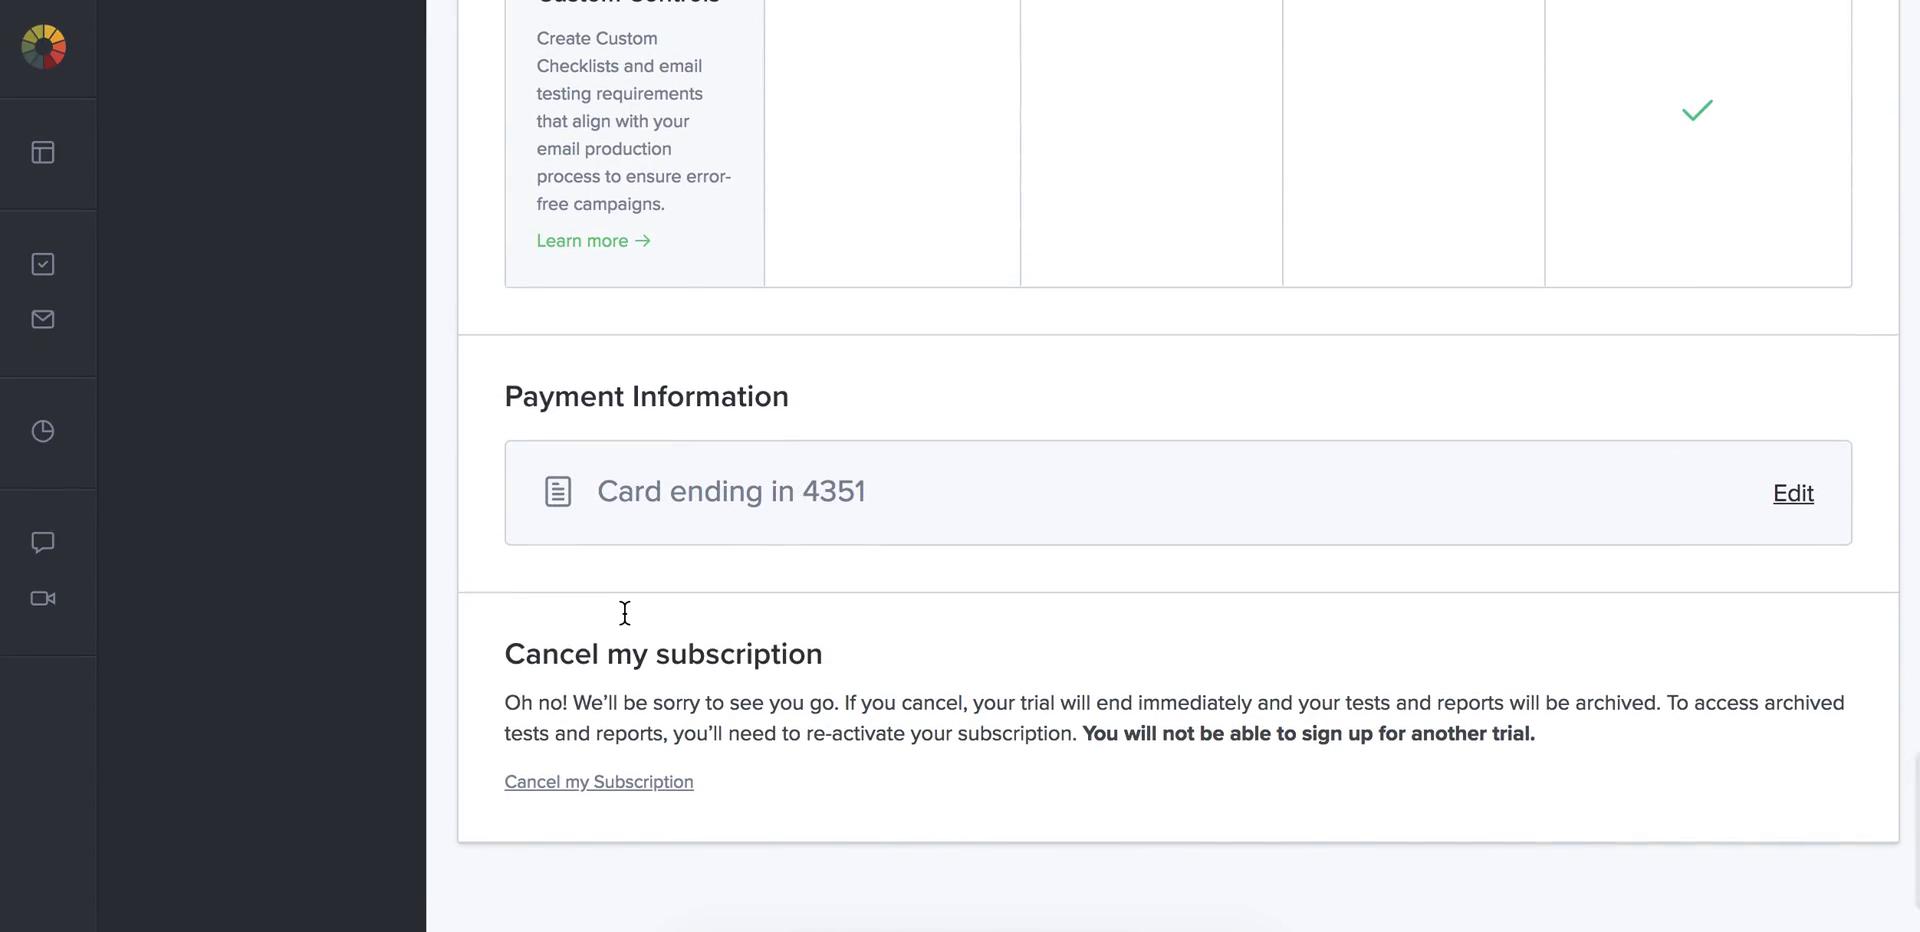This screenshot has height=932, width=1920.
Task: Launch the video camera sidebar icon
Action: pyautogui.click(x=42, y=598)
